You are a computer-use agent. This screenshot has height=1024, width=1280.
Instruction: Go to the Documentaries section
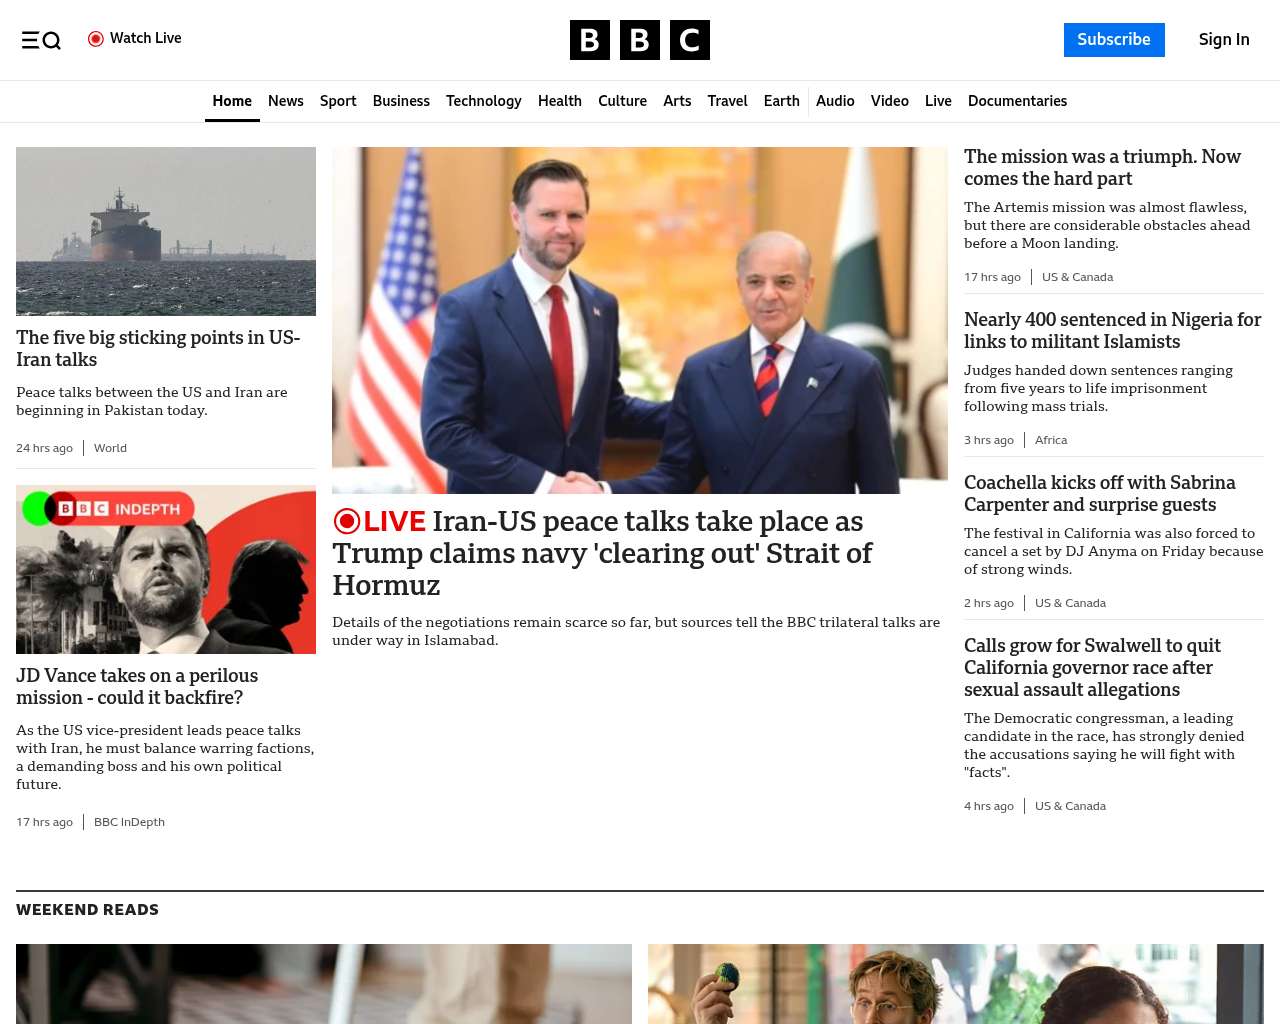(1017, 101)
